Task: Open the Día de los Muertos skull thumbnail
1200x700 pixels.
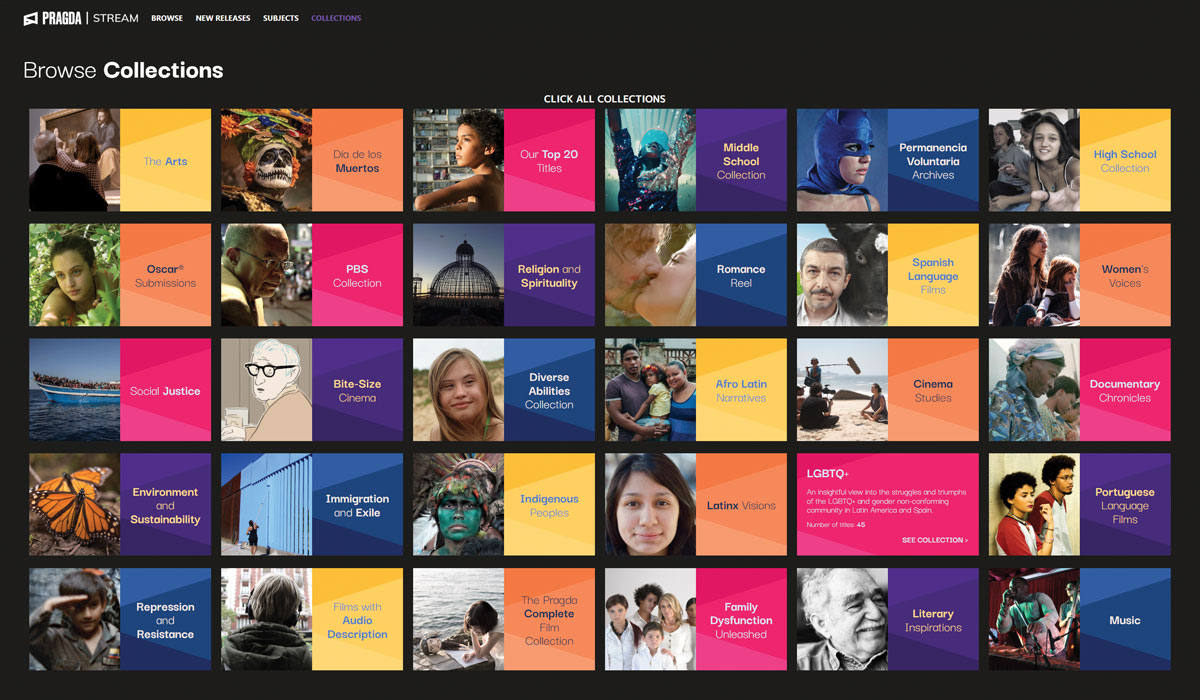Action: point(266,160)
